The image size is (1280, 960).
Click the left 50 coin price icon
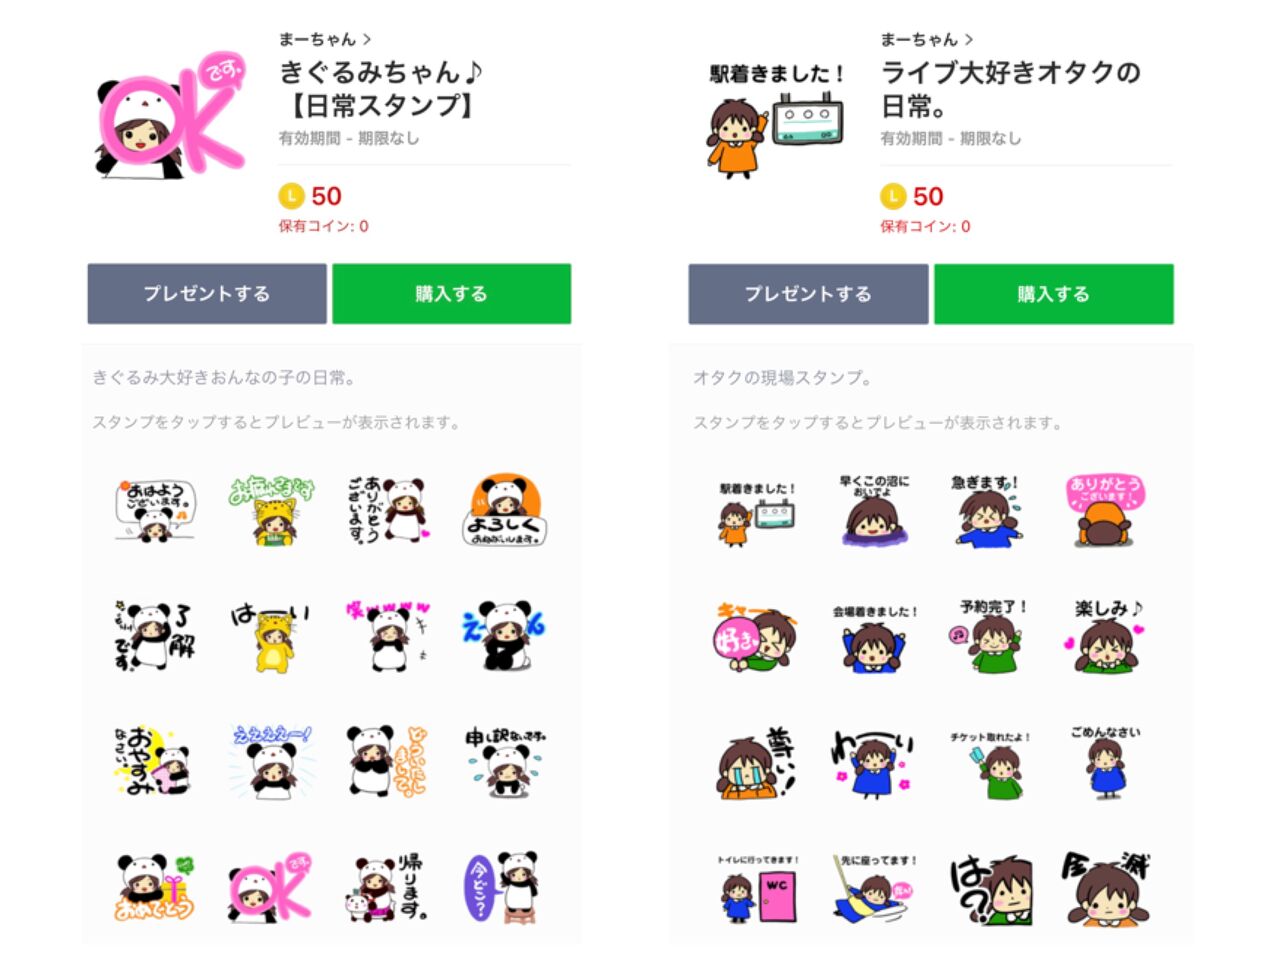pyautogui.click(x=291, y=196)
